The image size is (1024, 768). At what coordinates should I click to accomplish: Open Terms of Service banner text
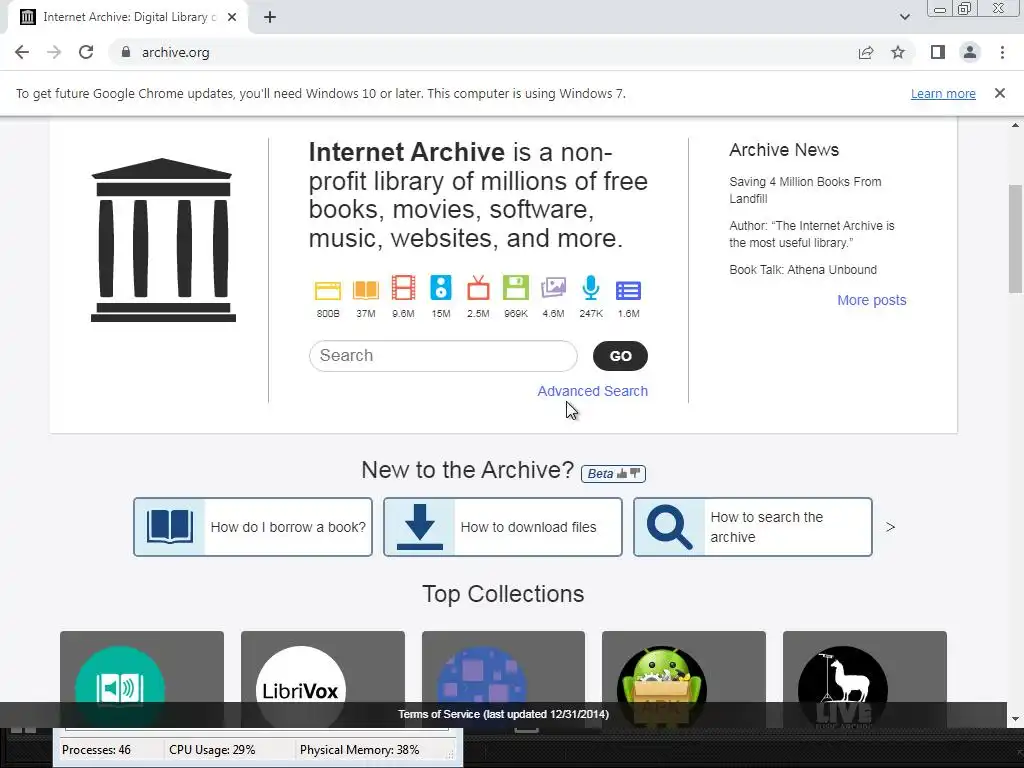(x=504, y=714)
